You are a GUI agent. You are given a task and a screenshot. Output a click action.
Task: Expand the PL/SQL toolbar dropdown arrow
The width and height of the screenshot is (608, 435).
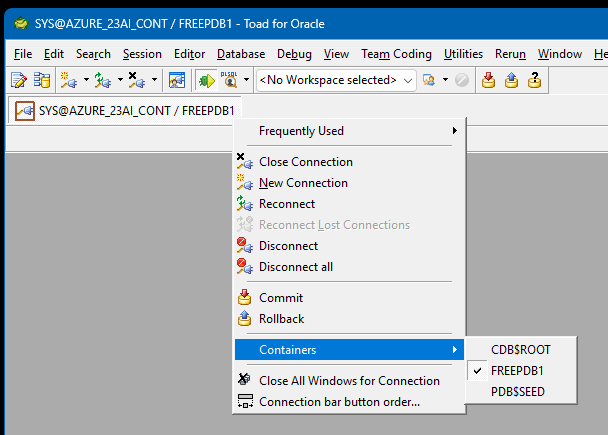246,80
